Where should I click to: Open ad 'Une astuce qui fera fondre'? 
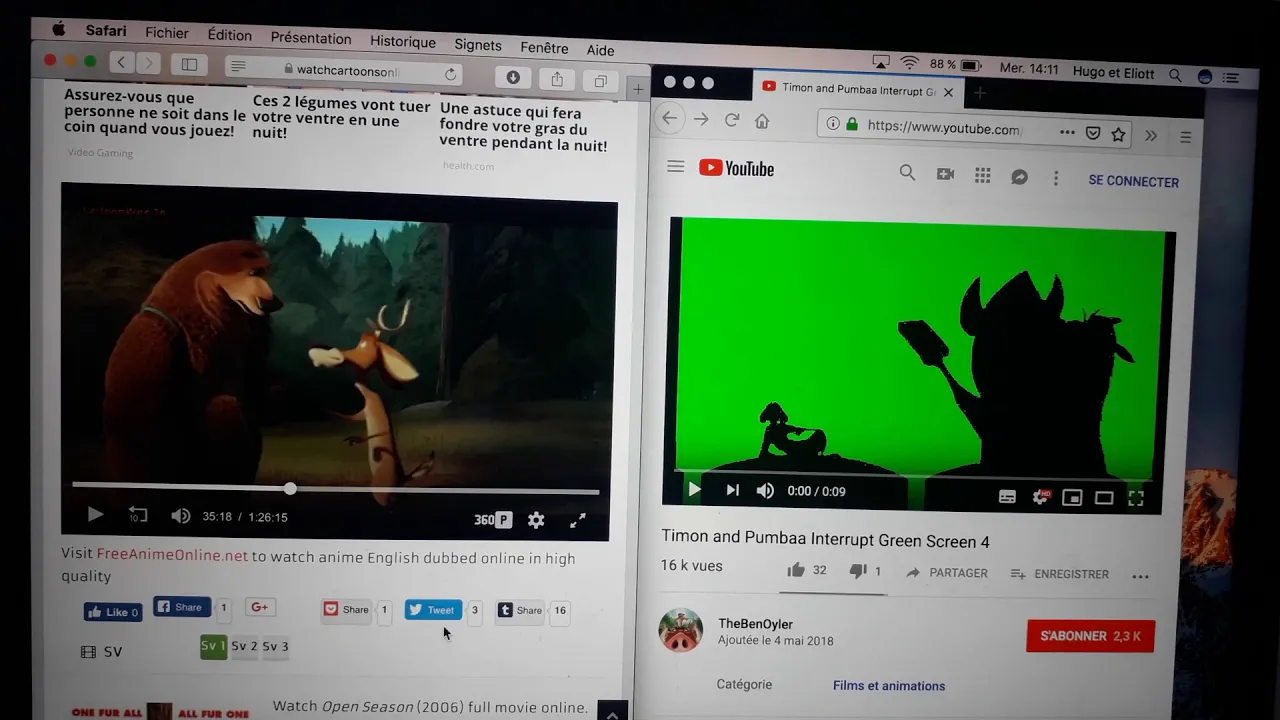524,129
